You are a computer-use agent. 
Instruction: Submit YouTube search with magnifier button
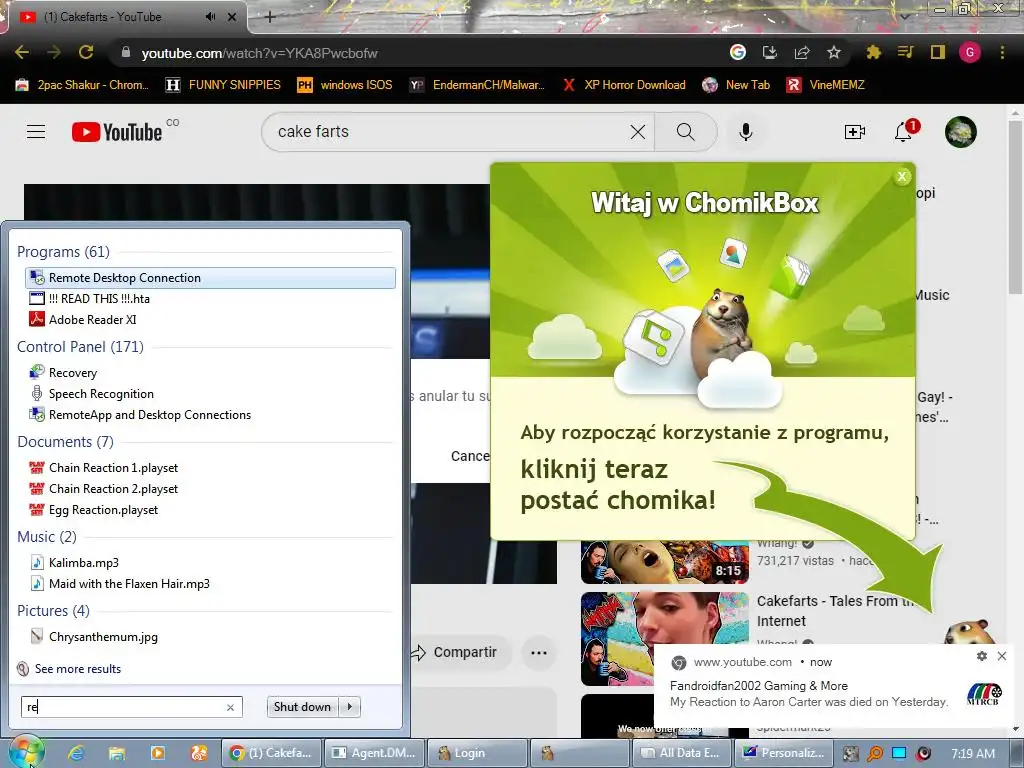(686, 132)
